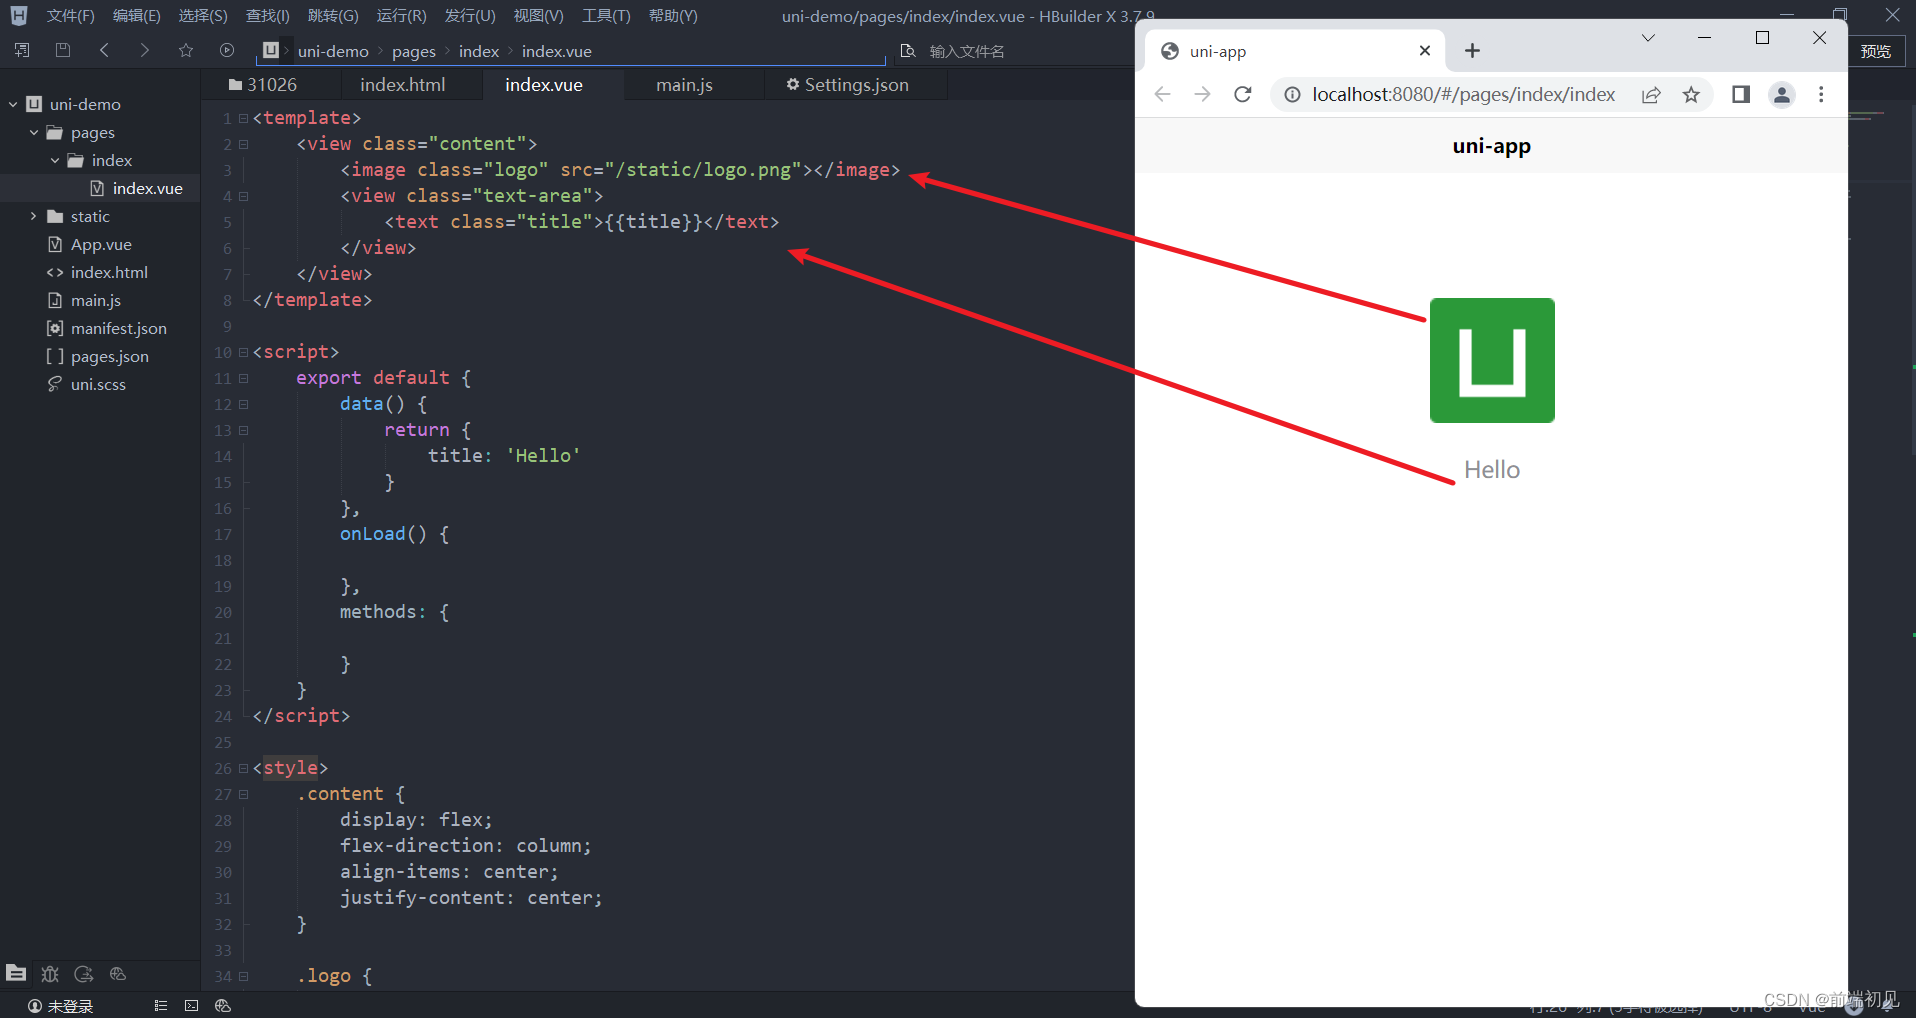Screen dimensions: 1916x1018
Task: Select main.js in the project tree
Action: pyautogui.click(x=96, y=300)
